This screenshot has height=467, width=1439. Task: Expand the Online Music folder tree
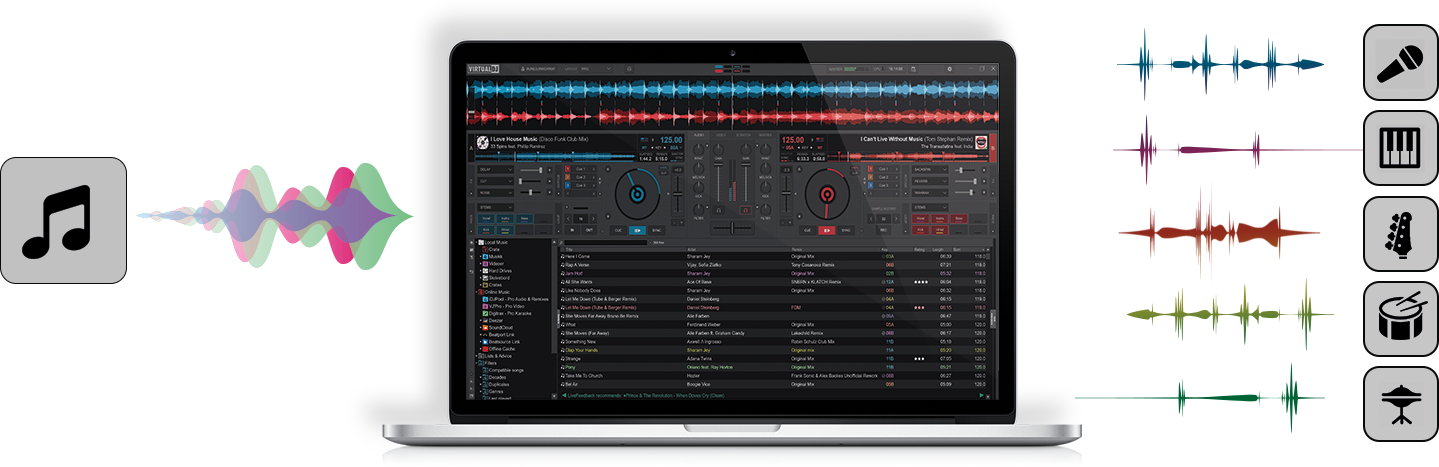(x=477, y=291)
